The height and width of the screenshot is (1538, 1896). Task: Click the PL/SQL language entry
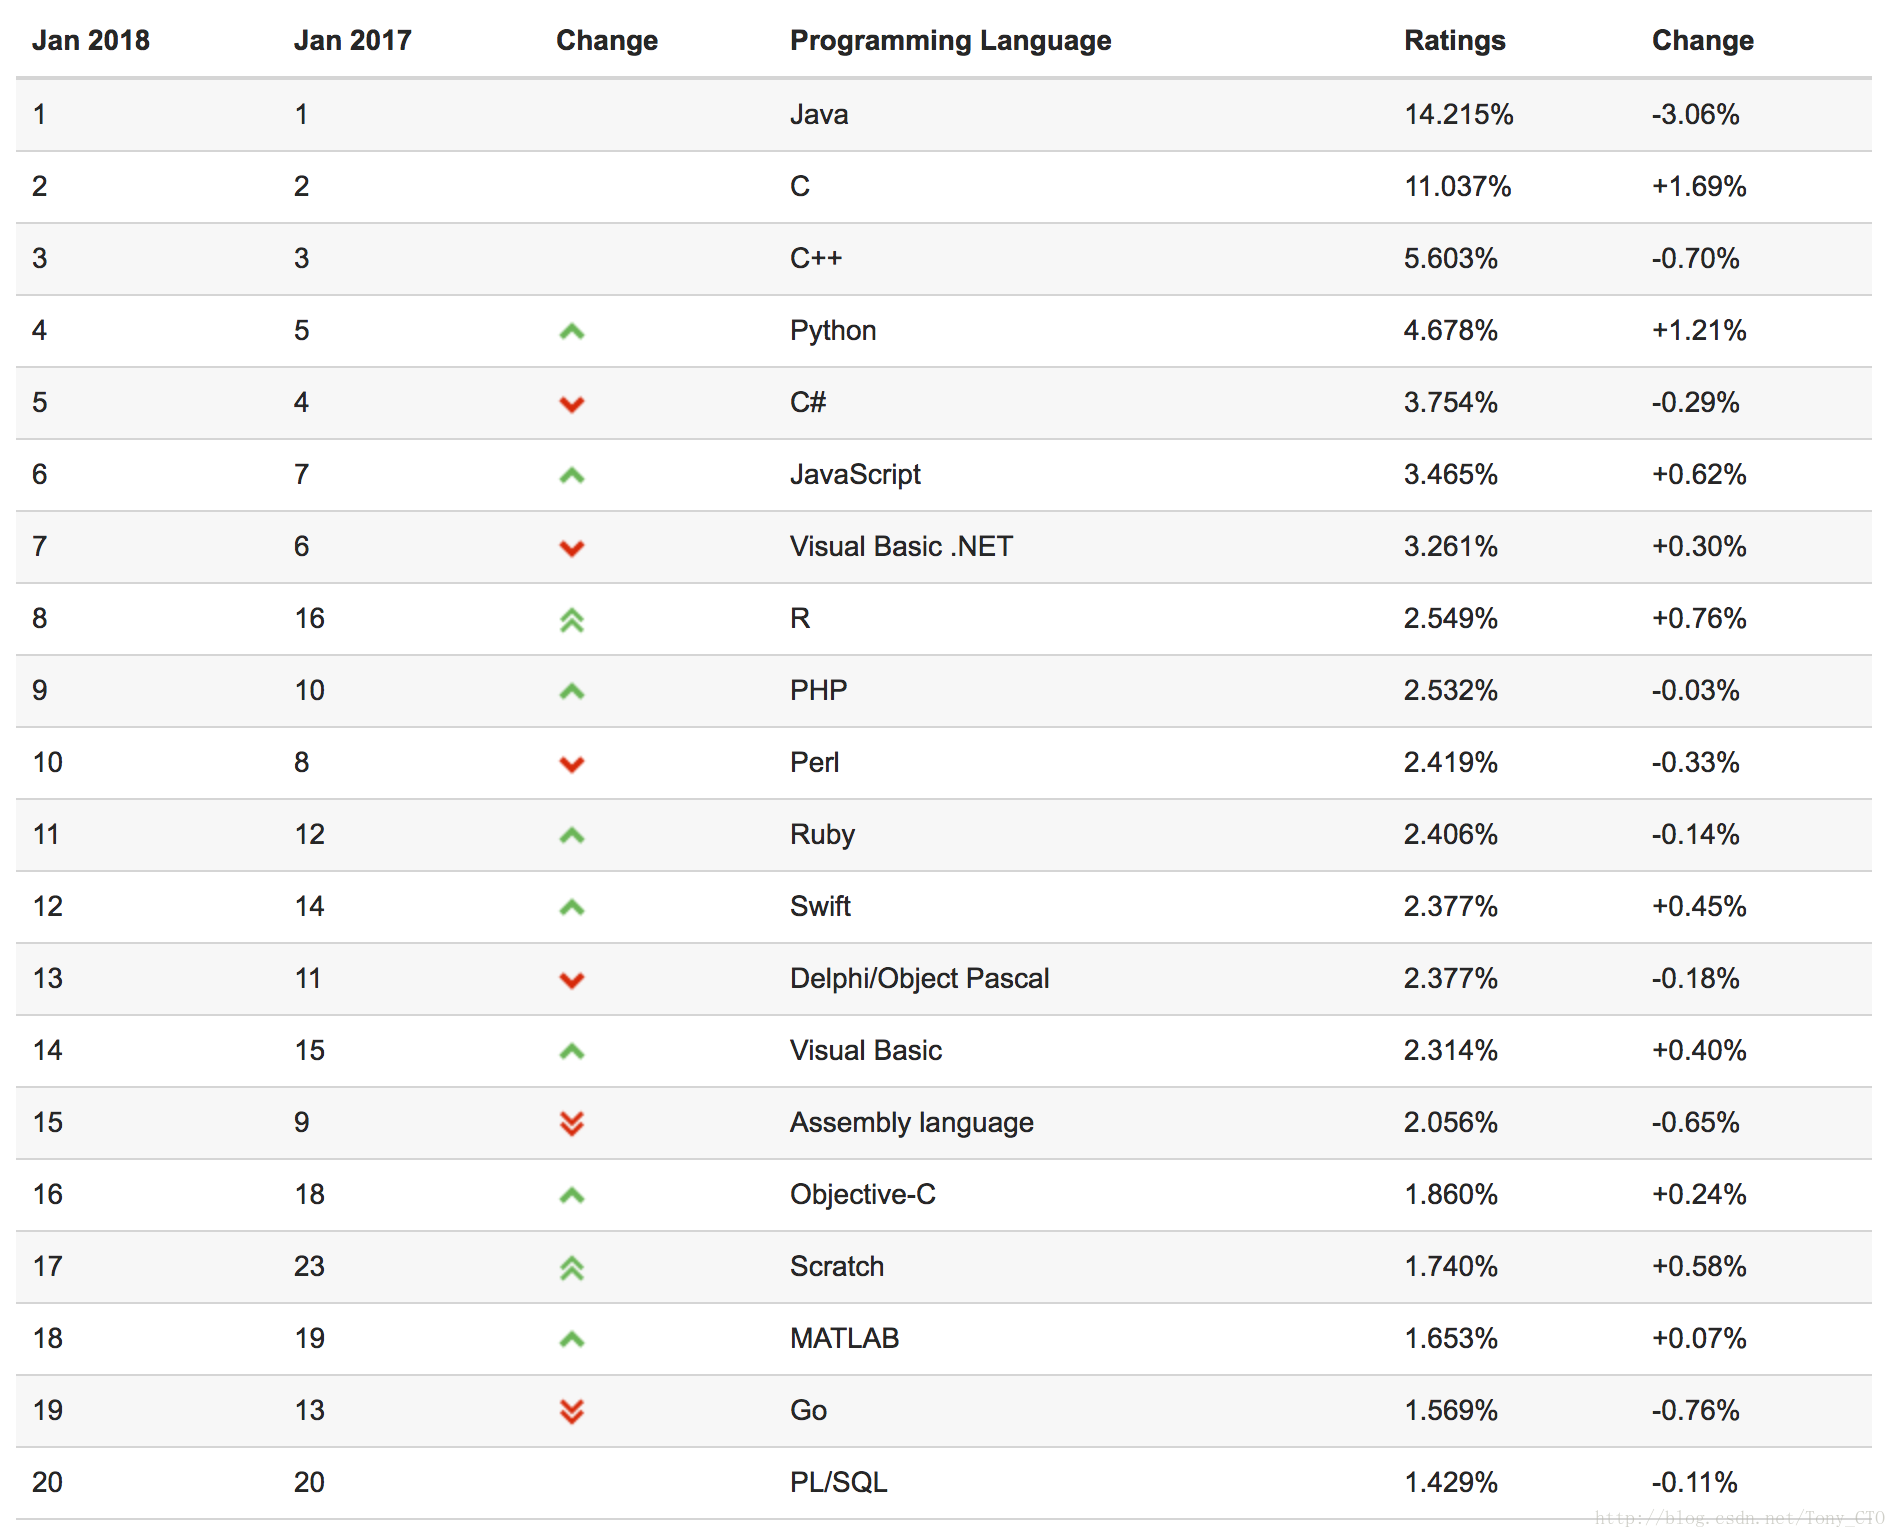click(838, 1482)
